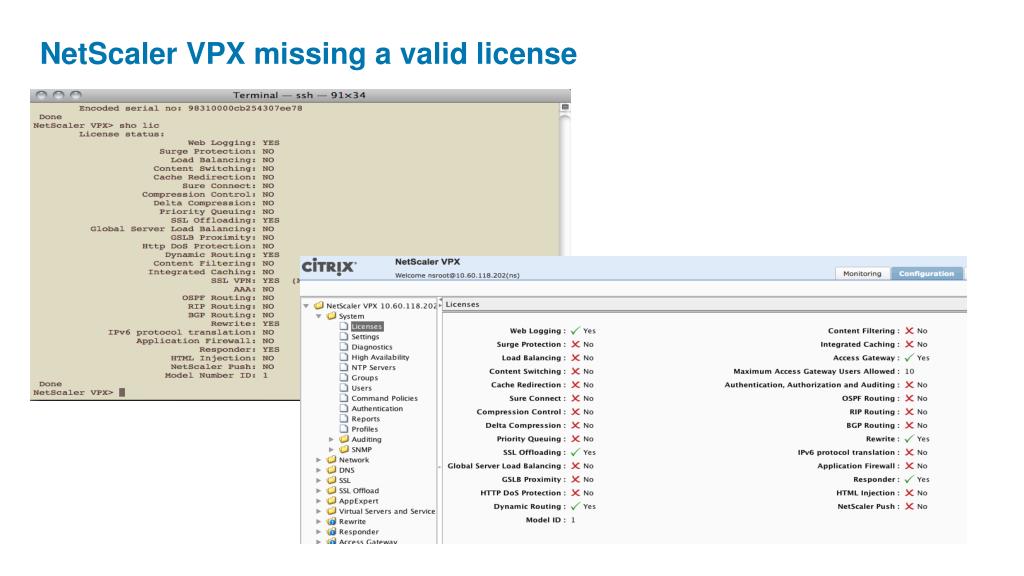Click the SNMP folder icon

pyautogui.click(x=344, y=449)
